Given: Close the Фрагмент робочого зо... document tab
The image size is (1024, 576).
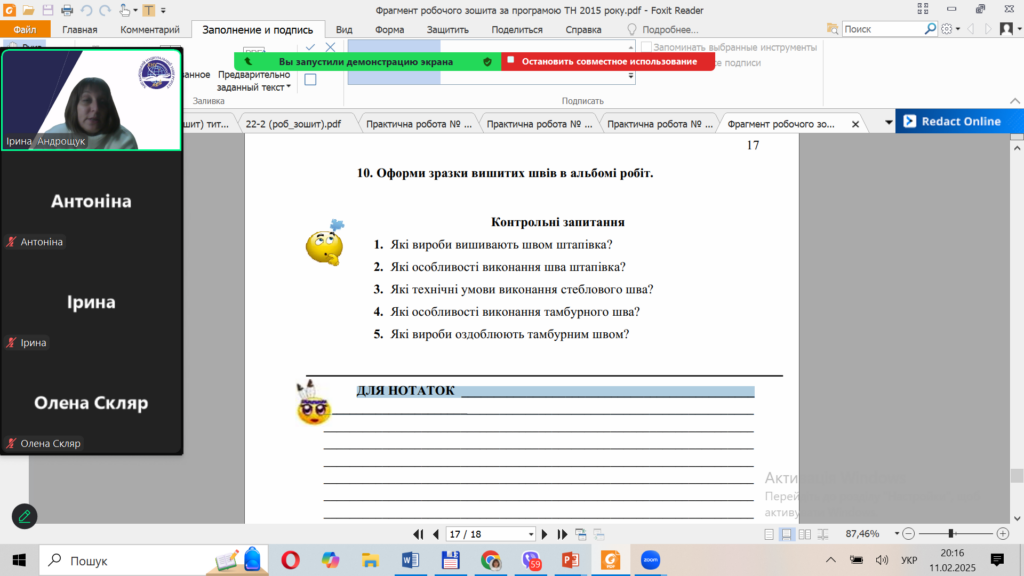Looking at the screenshot, I should click(x=855, y=124).
